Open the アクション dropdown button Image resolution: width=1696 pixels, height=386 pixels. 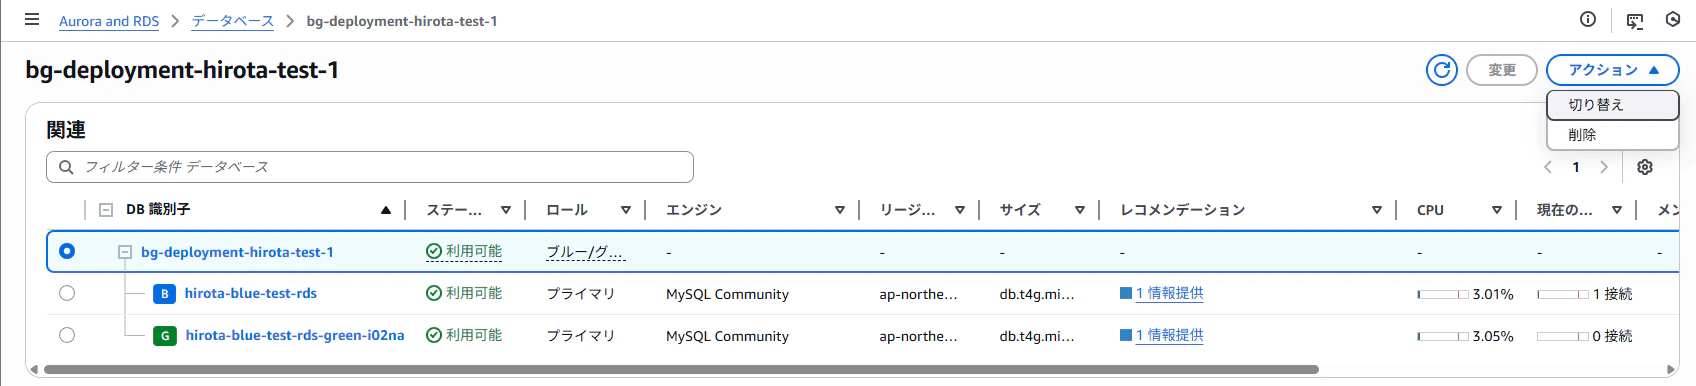[x=1612, y=70]
